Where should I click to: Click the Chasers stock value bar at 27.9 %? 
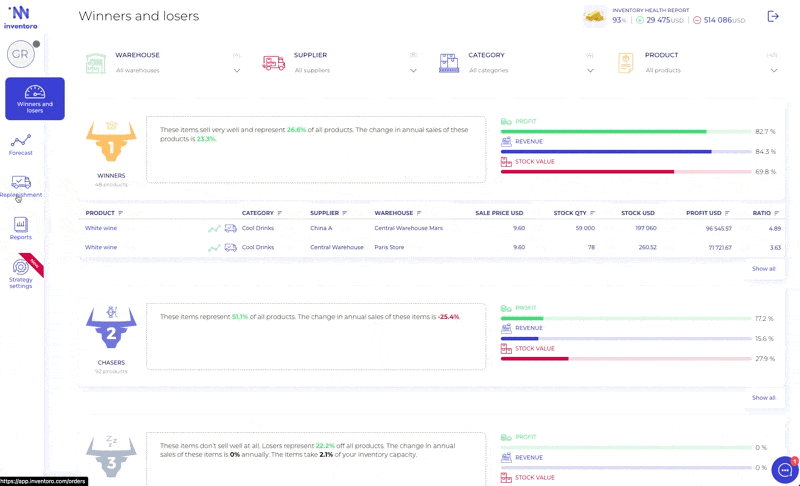[x=626, y=359]
